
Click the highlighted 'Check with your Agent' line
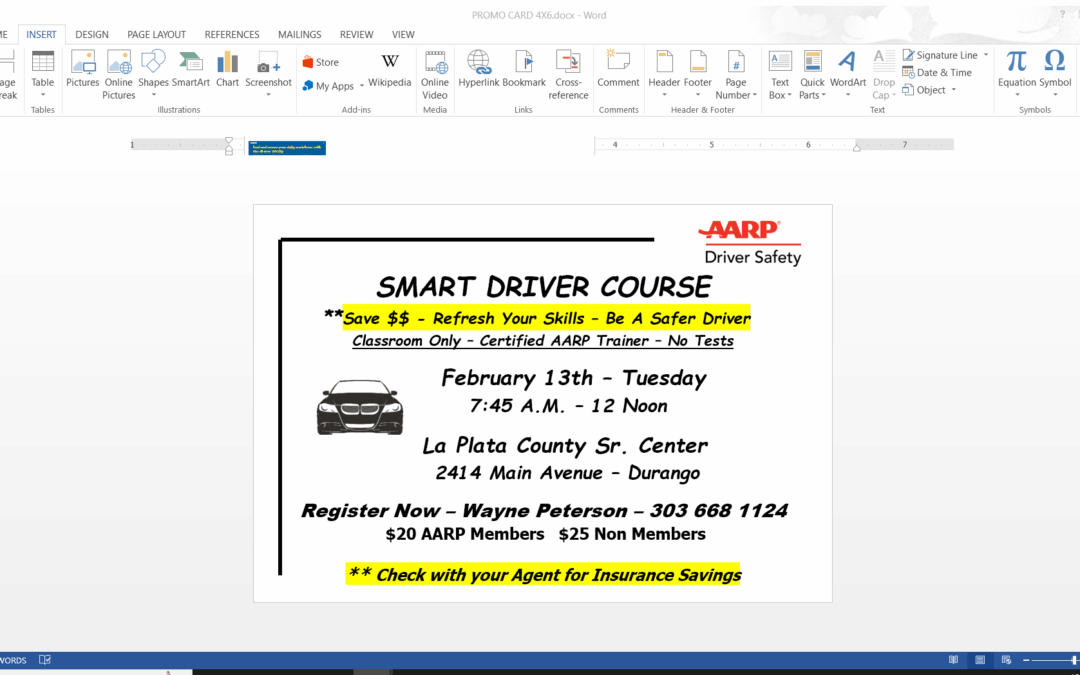[x=543, y=574]
